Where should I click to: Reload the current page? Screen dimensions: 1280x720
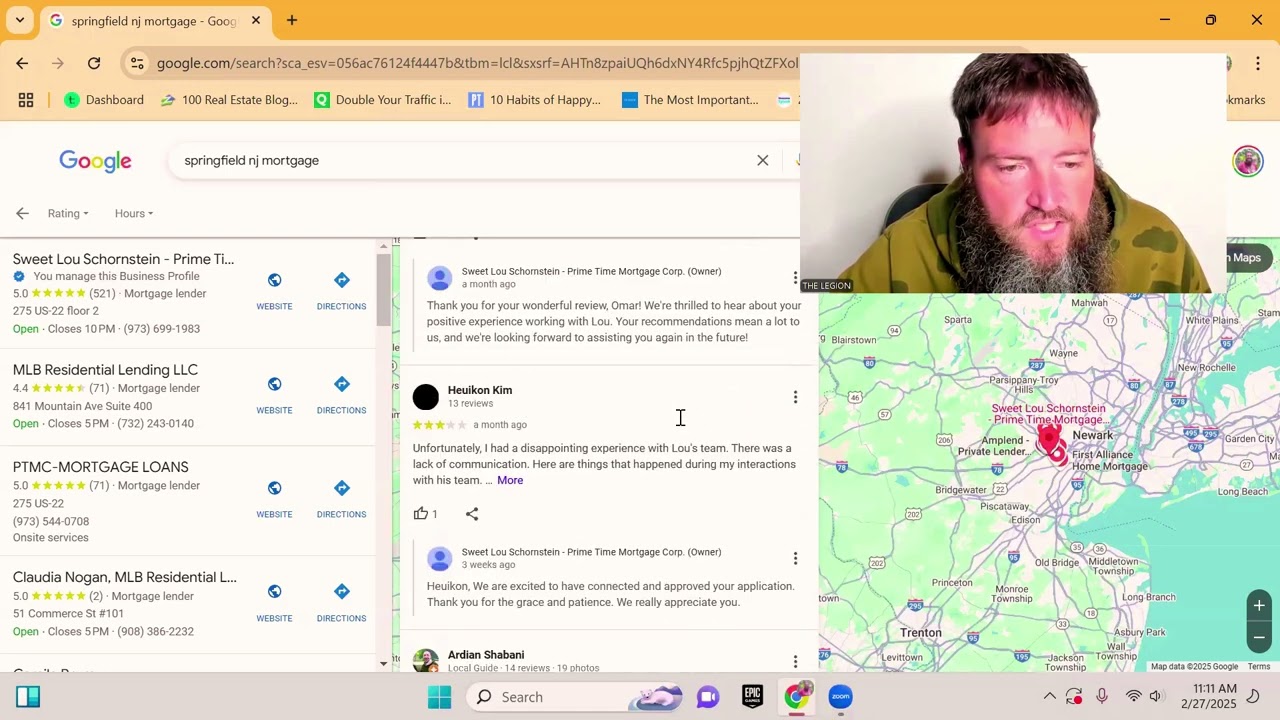[x=94, y=63]
